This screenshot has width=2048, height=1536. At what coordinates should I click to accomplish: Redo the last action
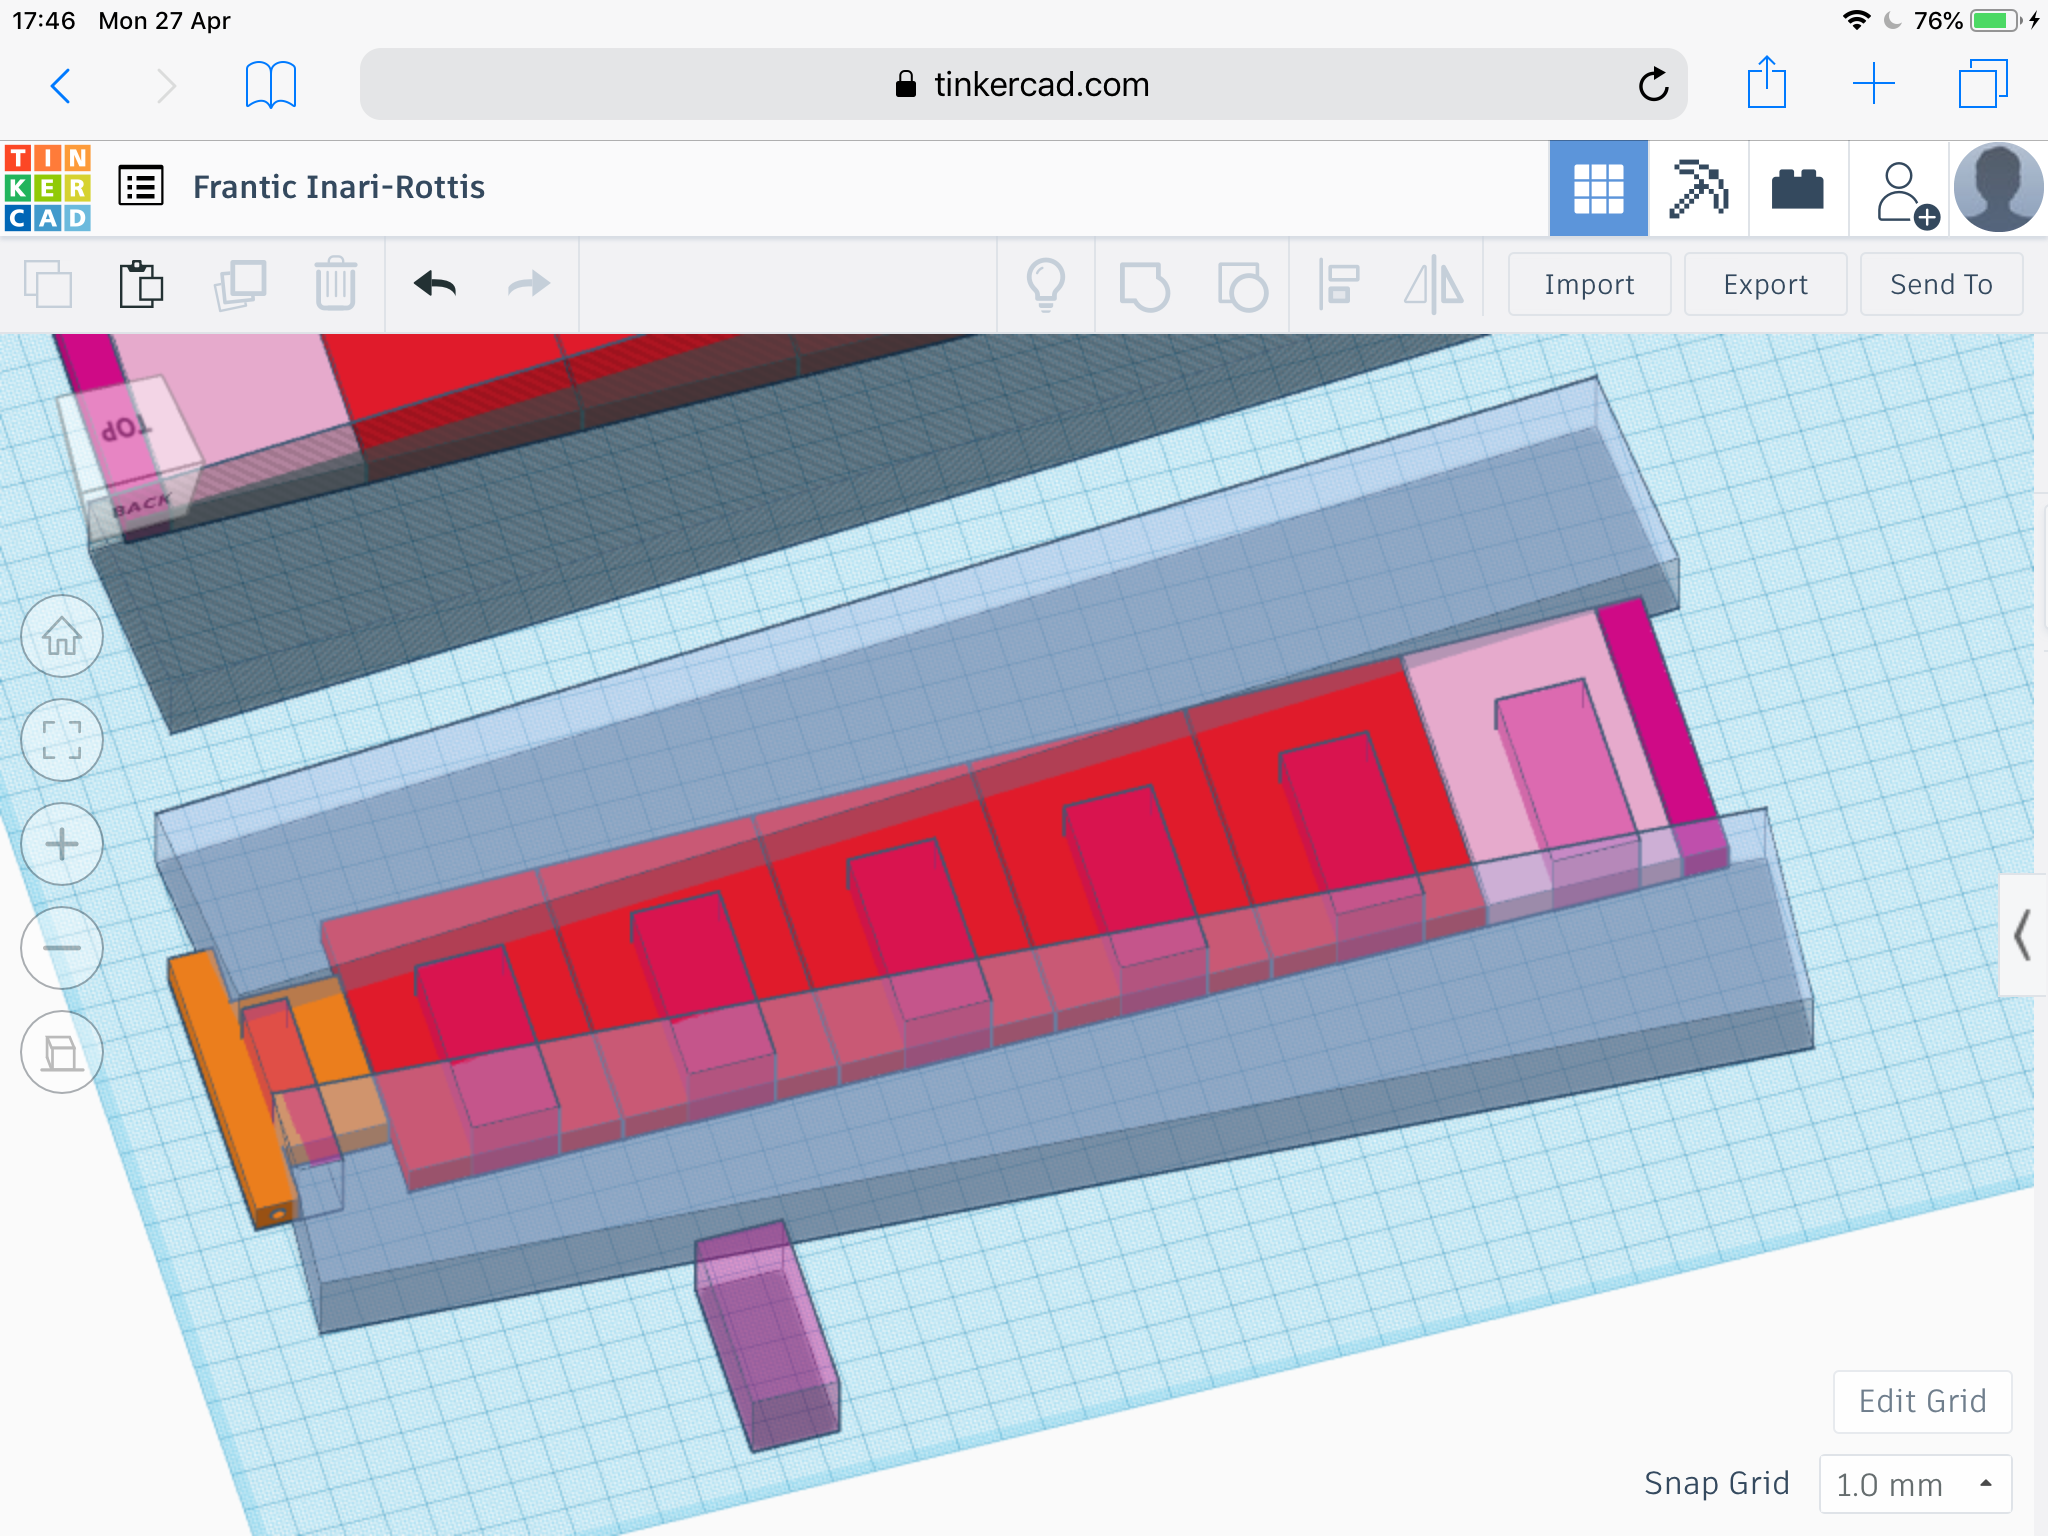[529, 285]
